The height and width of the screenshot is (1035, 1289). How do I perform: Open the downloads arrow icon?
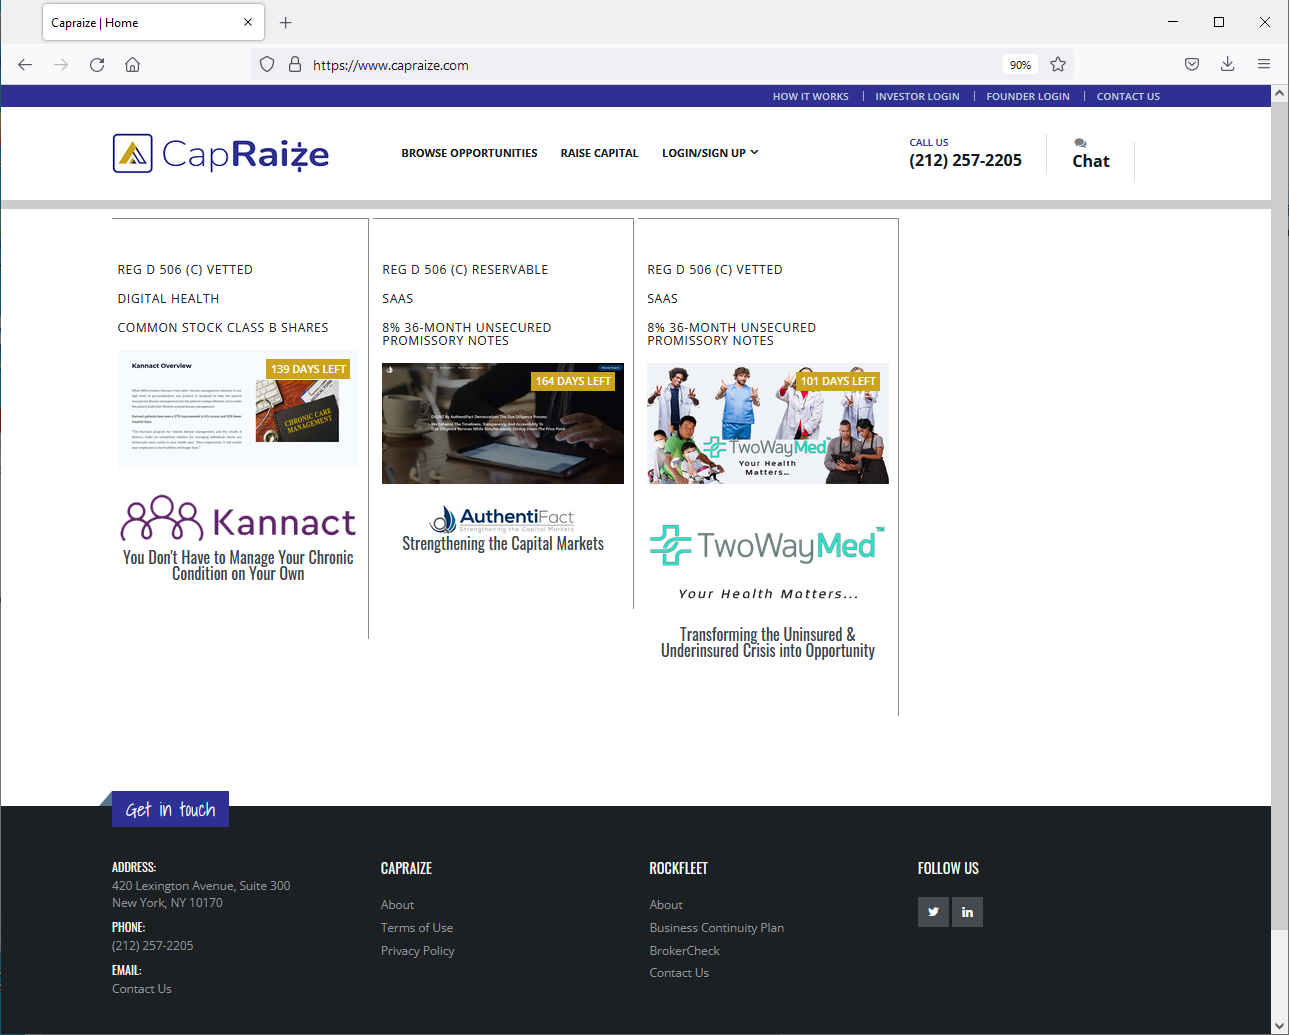click(1228, 65)
